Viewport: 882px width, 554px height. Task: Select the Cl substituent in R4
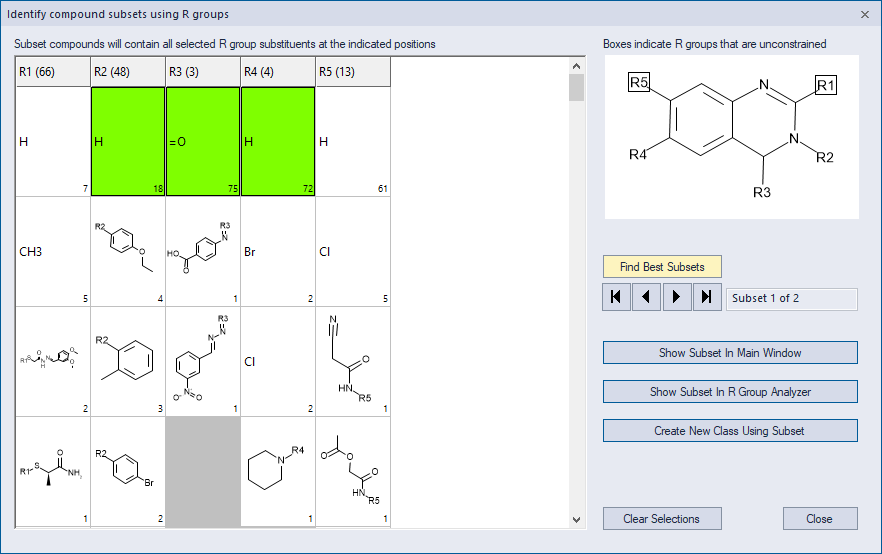(x=278, y=362)
